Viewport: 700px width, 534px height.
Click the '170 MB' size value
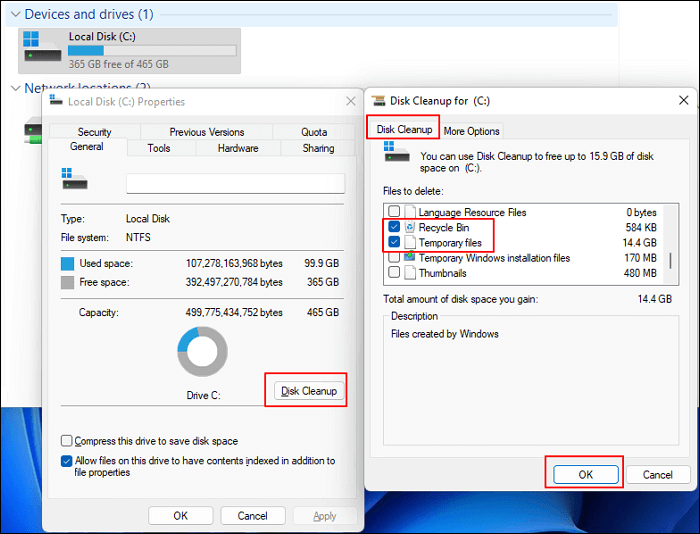pyautogui.click(x=641, y=258)
